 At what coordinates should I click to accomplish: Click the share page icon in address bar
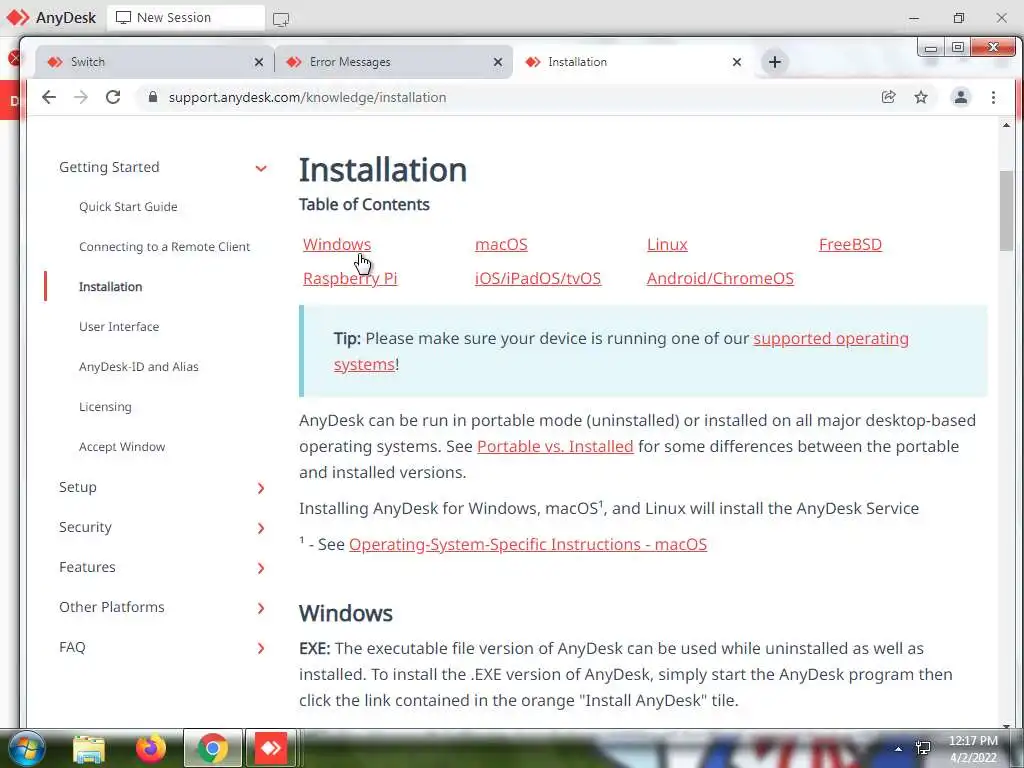click(x=888, y=97)
